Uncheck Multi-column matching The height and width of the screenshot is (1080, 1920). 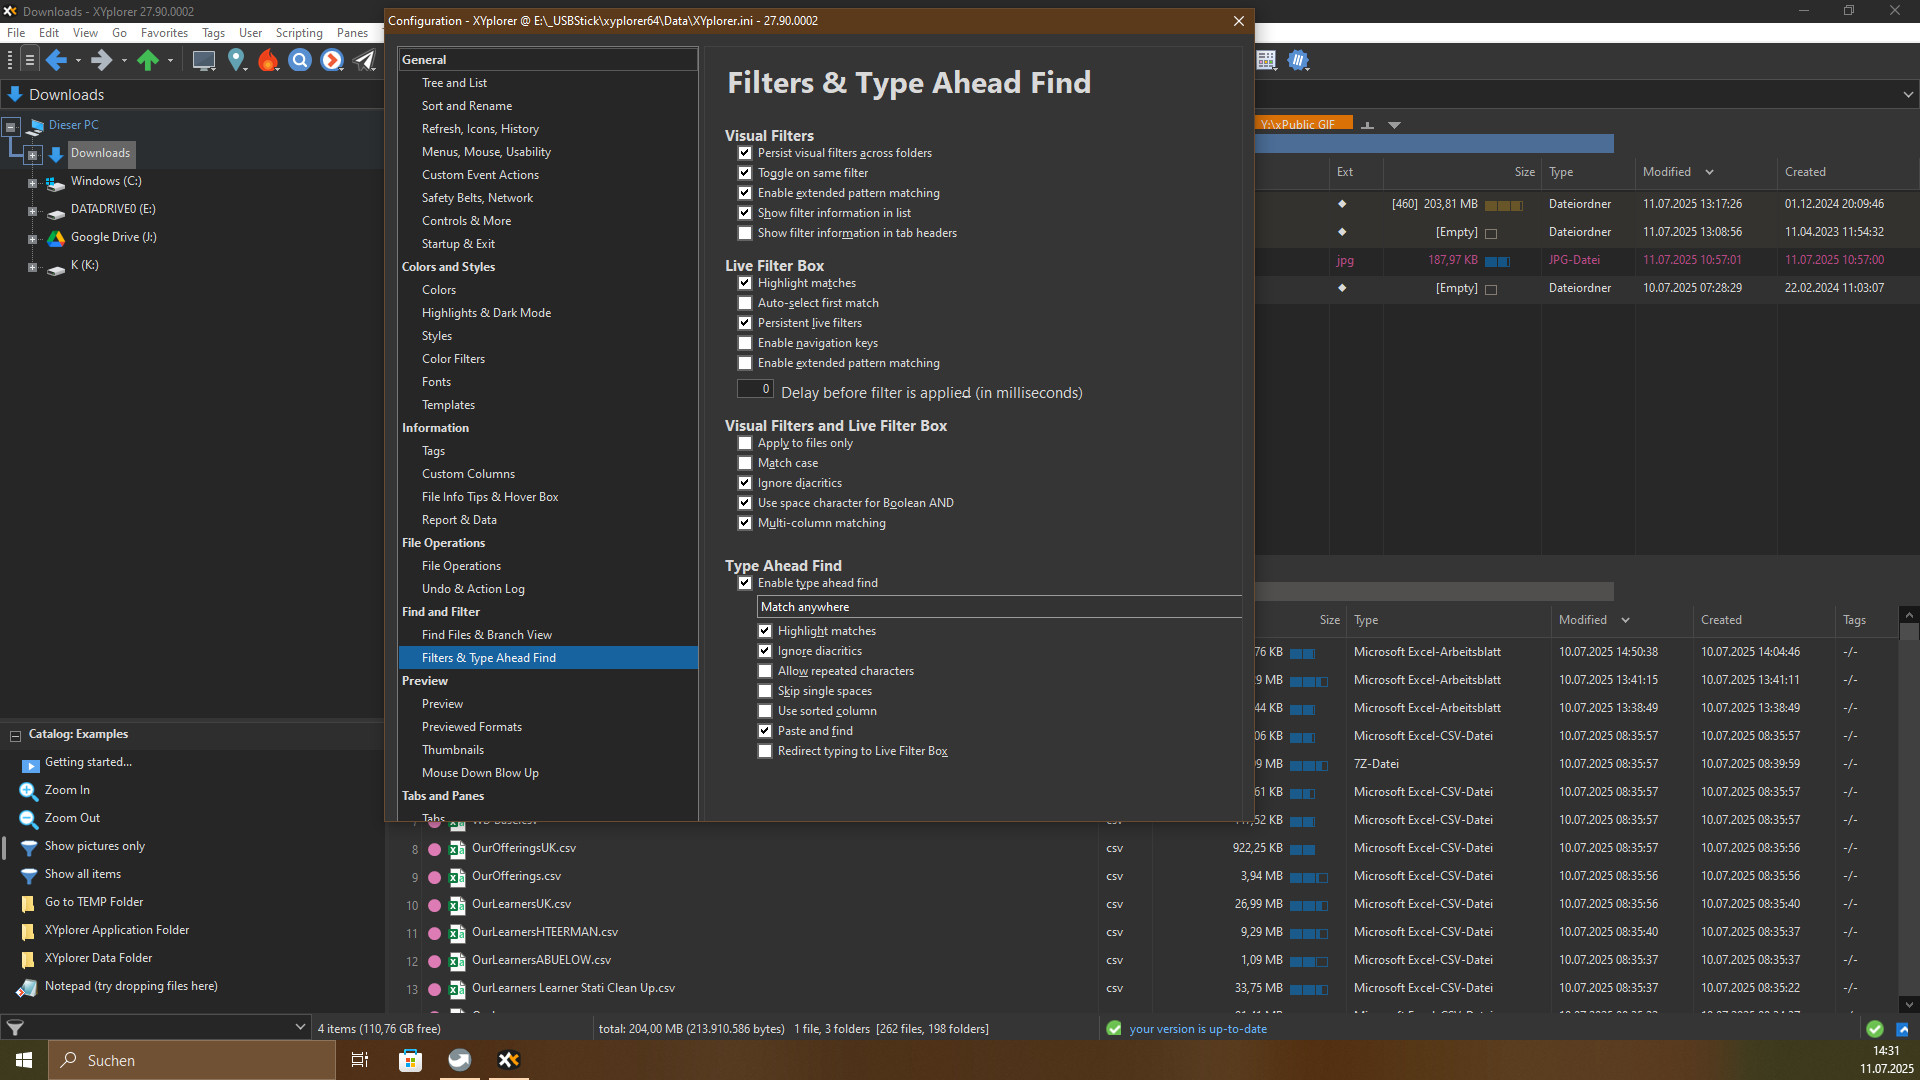coord(745,523)
